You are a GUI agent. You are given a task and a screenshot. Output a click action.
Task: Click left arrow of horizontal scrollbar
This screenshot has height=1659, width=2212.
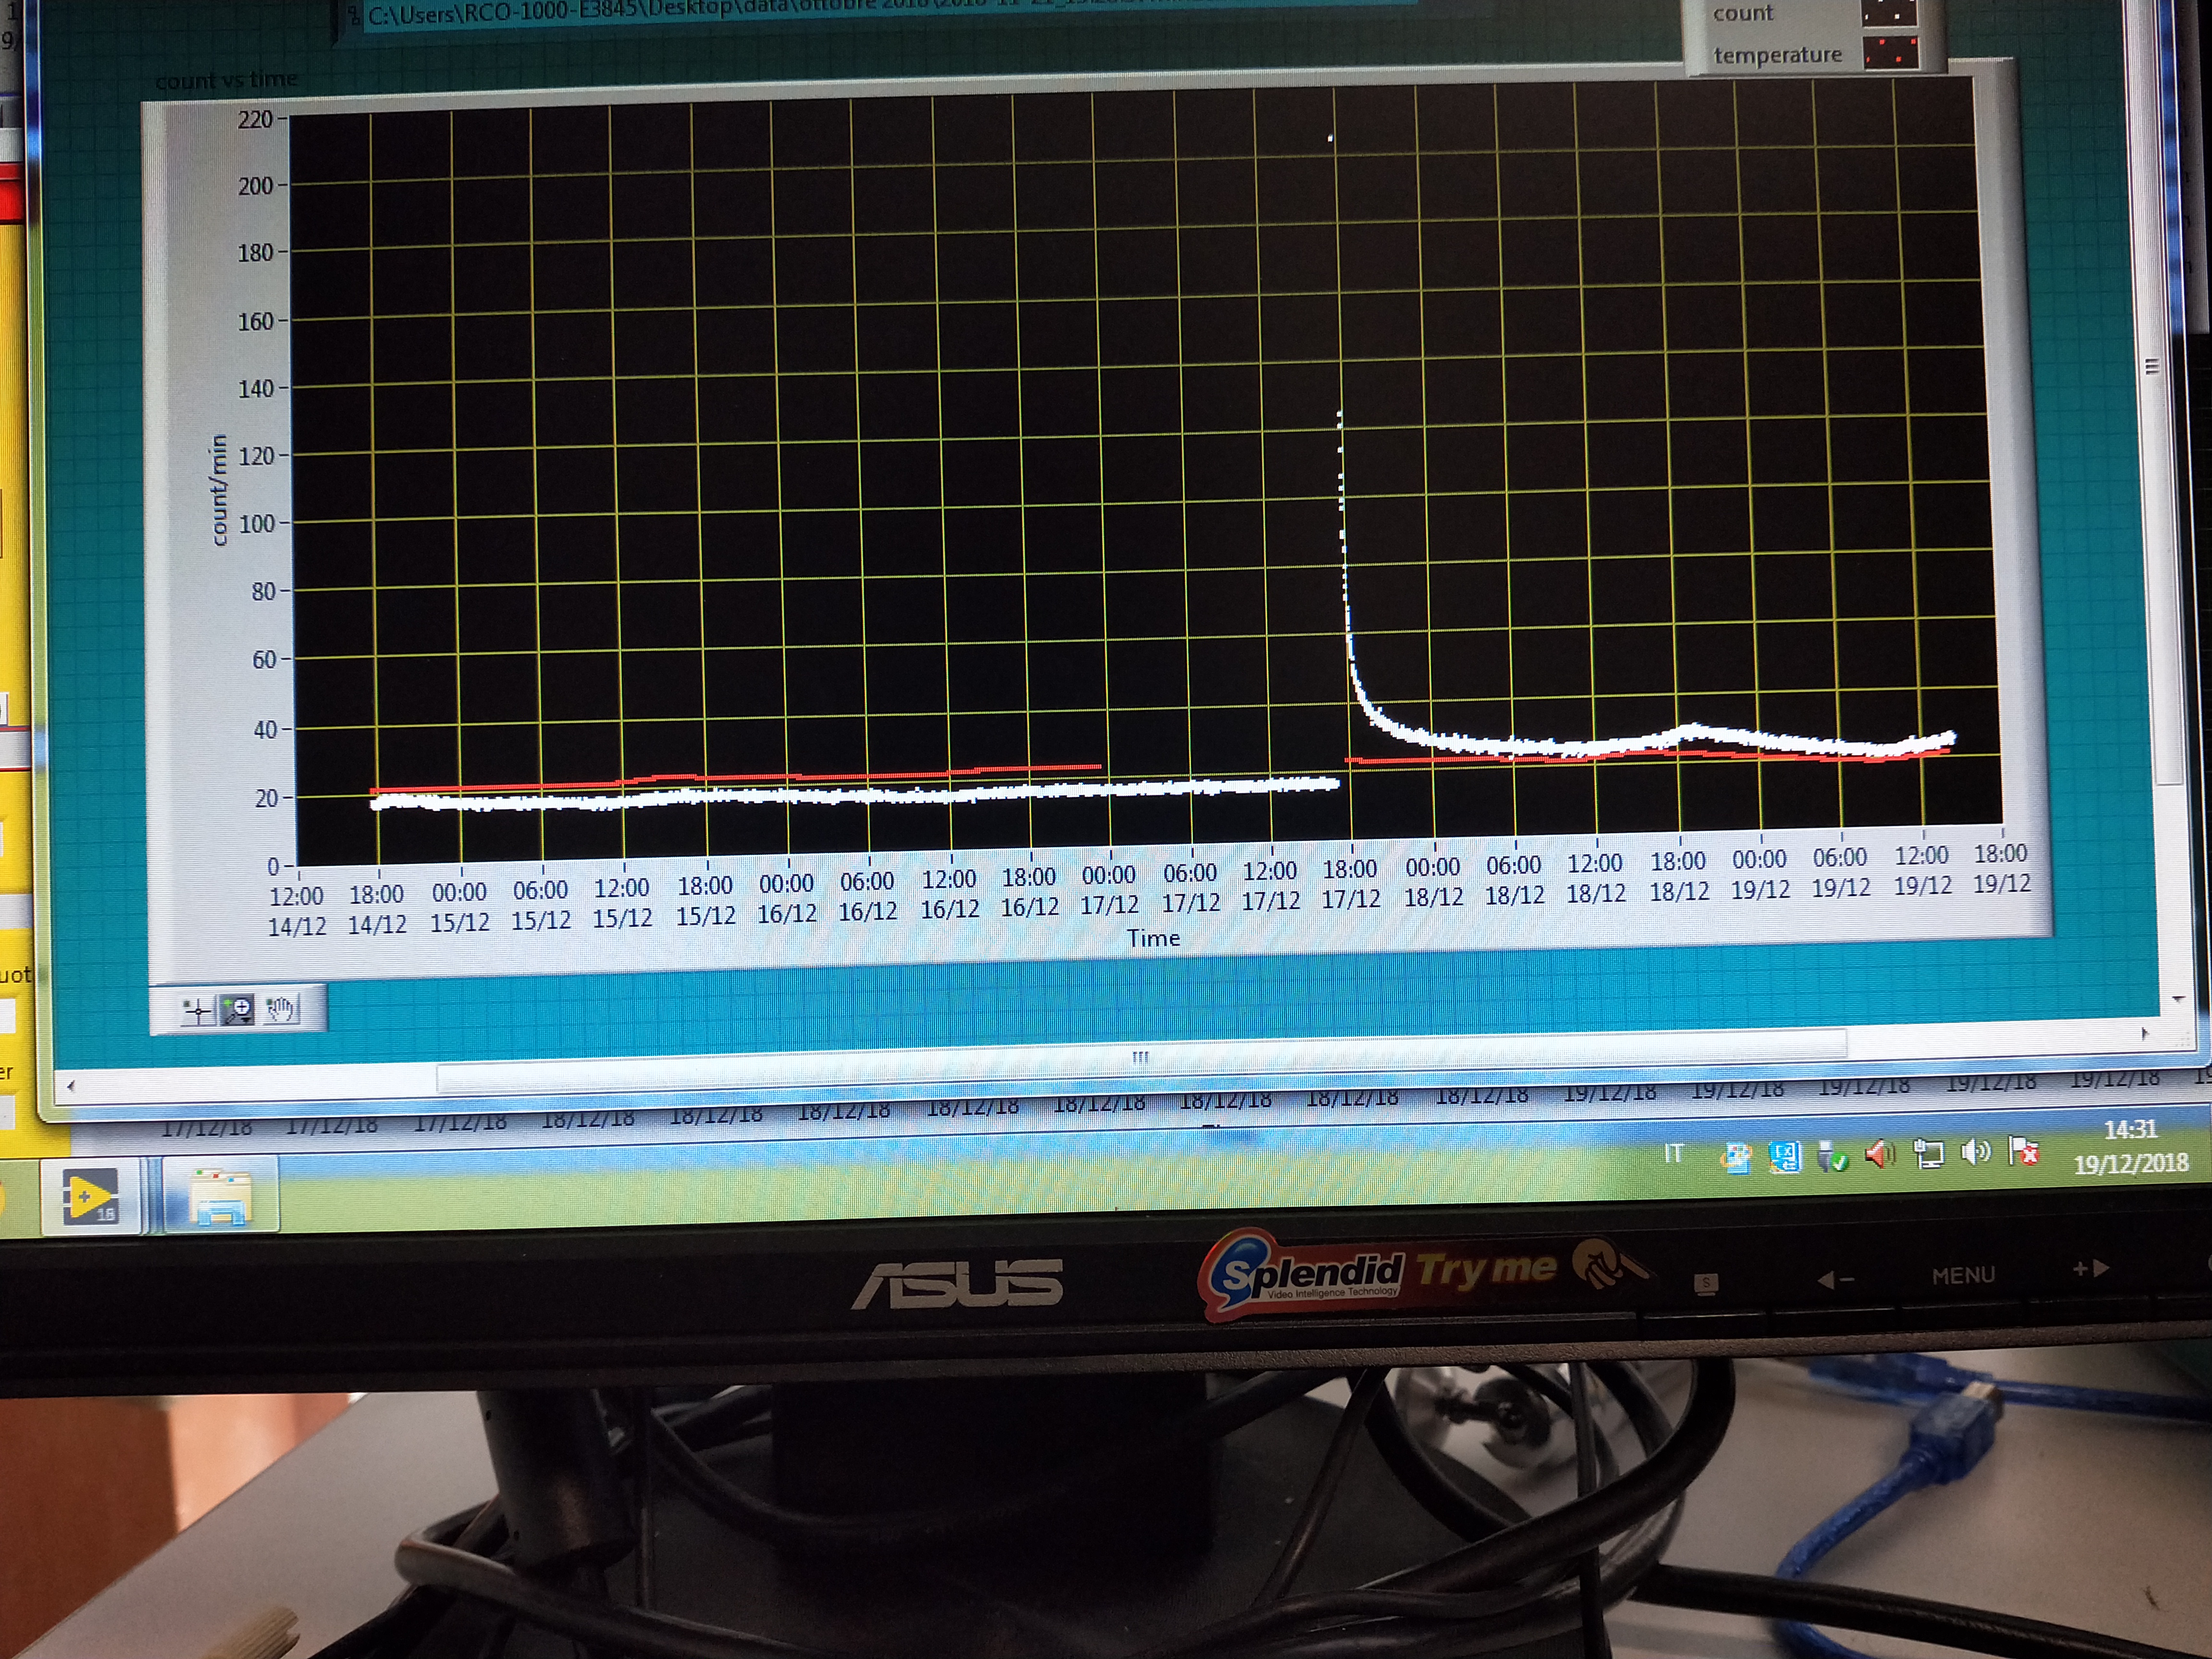(x=70, y=1085)
